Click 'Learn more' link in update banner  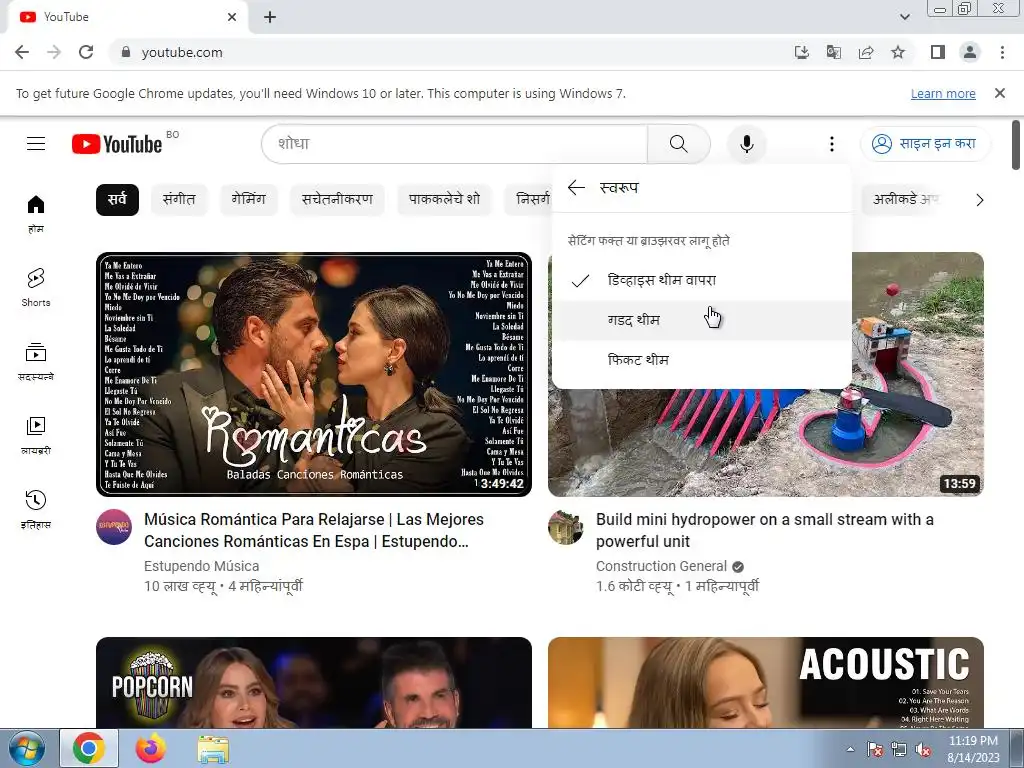tap(943, 93)
